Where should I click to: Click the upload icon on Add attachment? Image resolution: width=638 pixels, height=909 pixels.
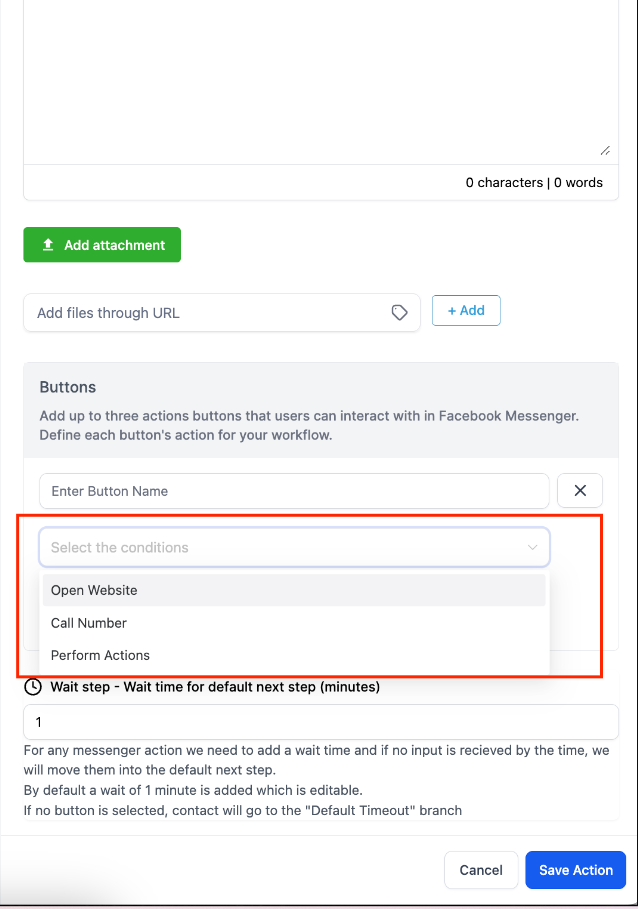[48, 245]
